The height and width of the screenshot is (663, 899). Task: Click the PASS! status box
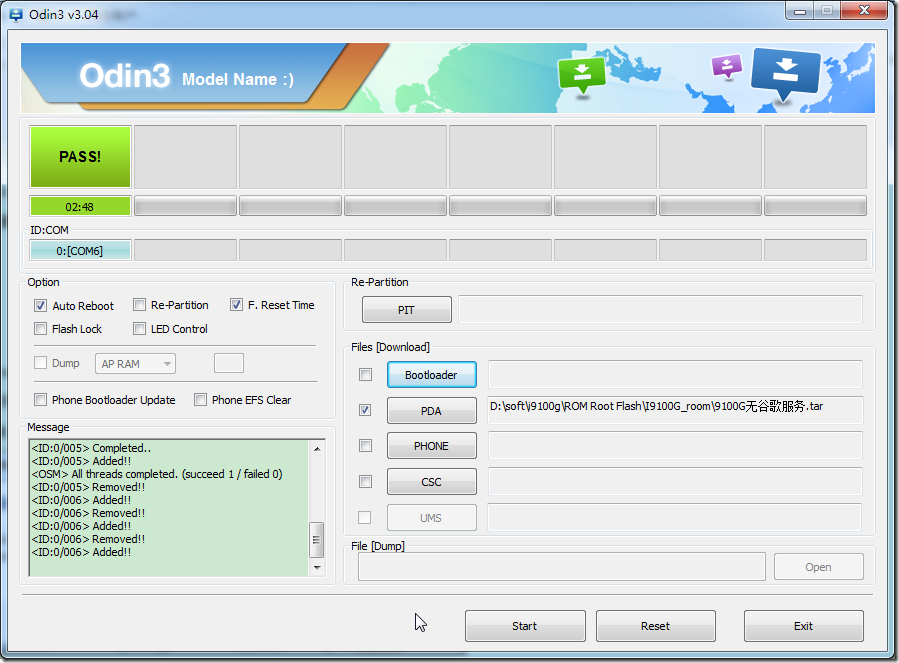tap(80, 157)
